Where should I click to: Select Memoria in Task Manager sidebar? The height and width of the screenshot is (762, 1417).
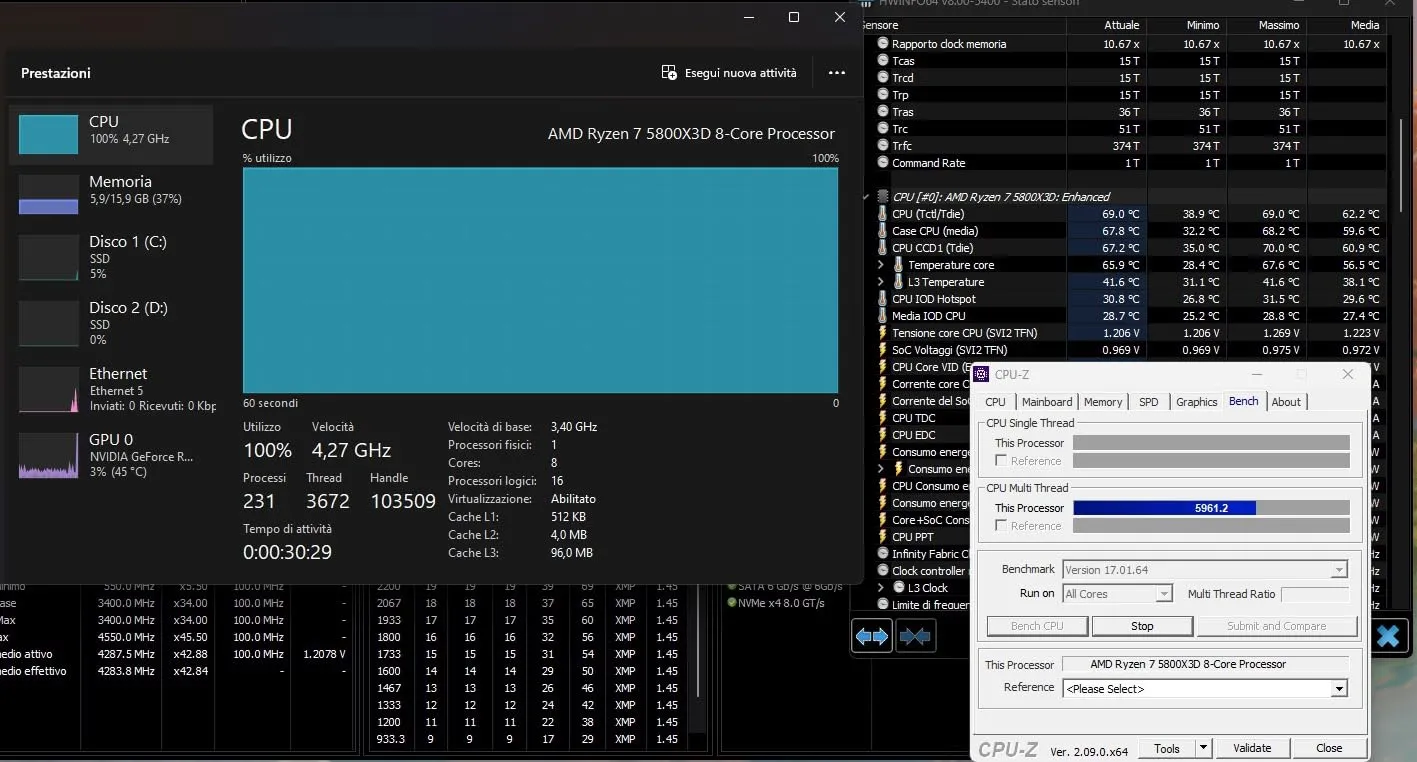coord(111,194)
